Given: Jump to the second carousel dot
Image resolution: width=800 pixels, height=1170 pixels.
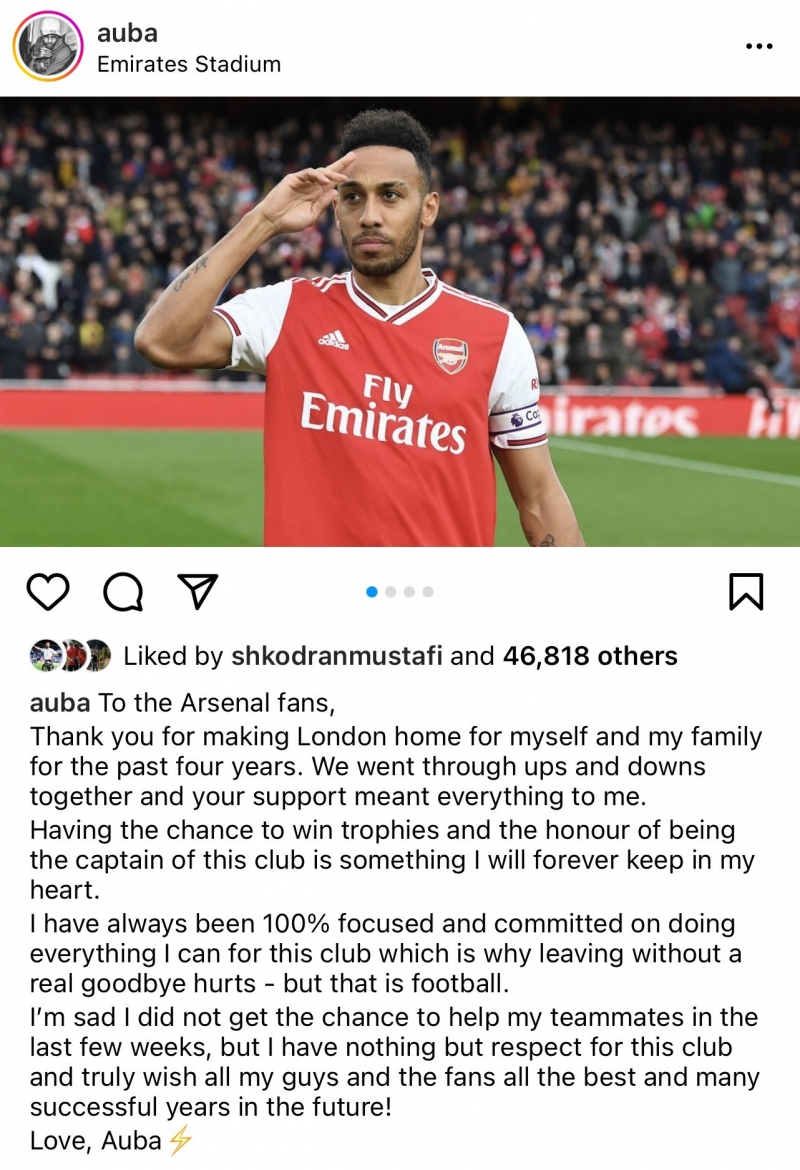Looking at the screenshot, I should click(x=391, y=592).
